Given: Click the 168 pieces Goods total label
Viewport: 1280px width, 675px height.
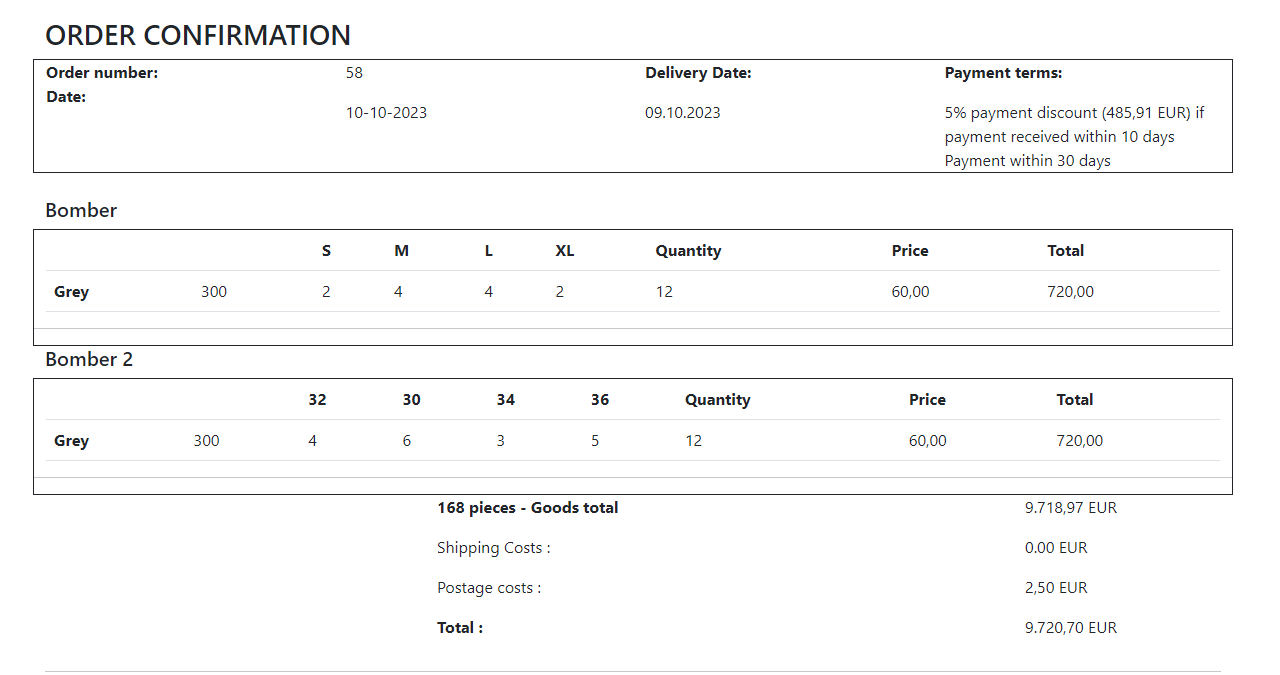Looking at the screenshot, I should point(527,508).
